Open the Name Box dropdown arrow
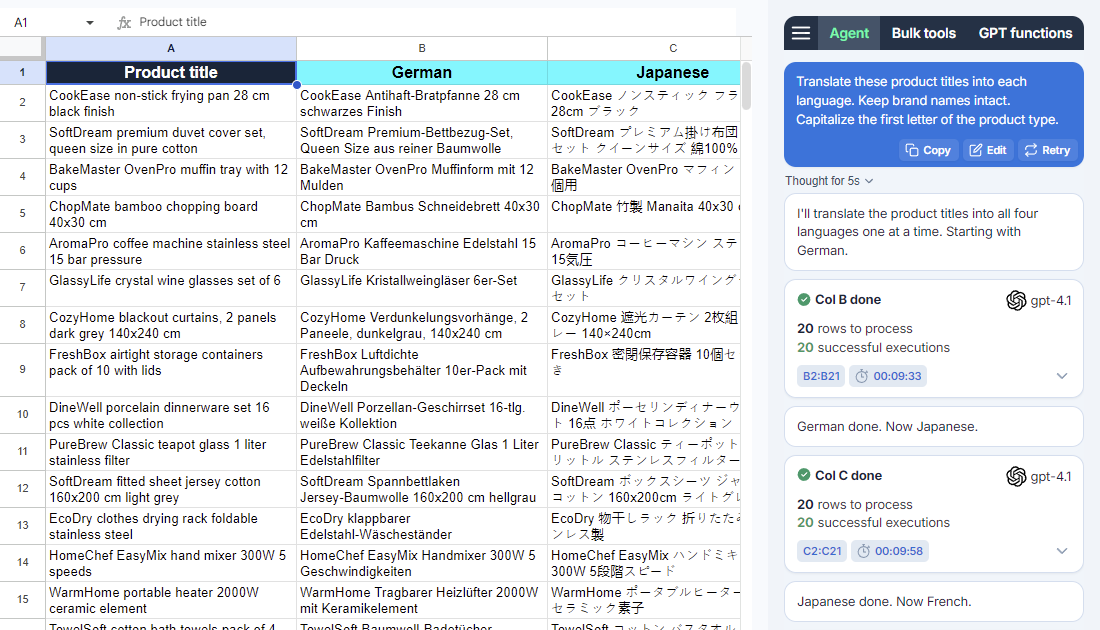The image size is (1100, 630). (x=89, y=21)
